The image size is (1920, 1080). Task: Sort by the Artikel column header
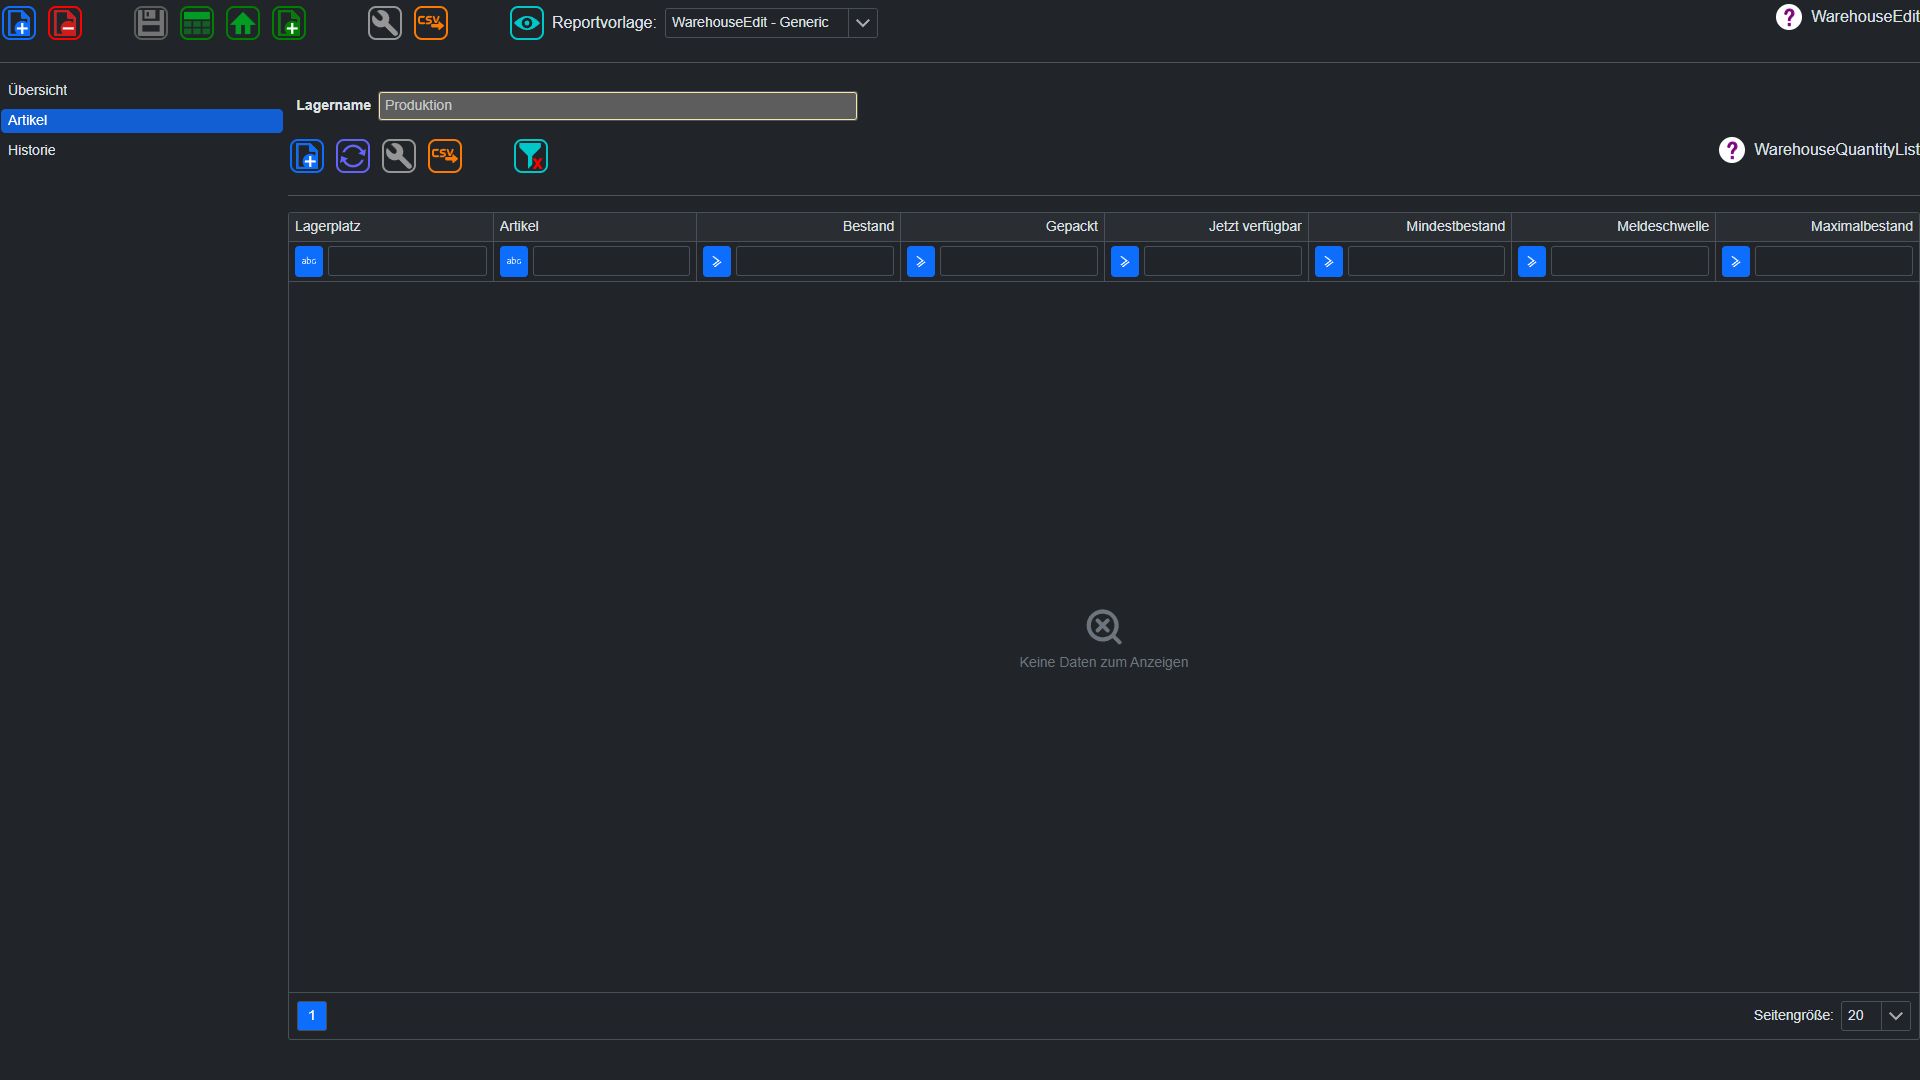tap(595, 226)
